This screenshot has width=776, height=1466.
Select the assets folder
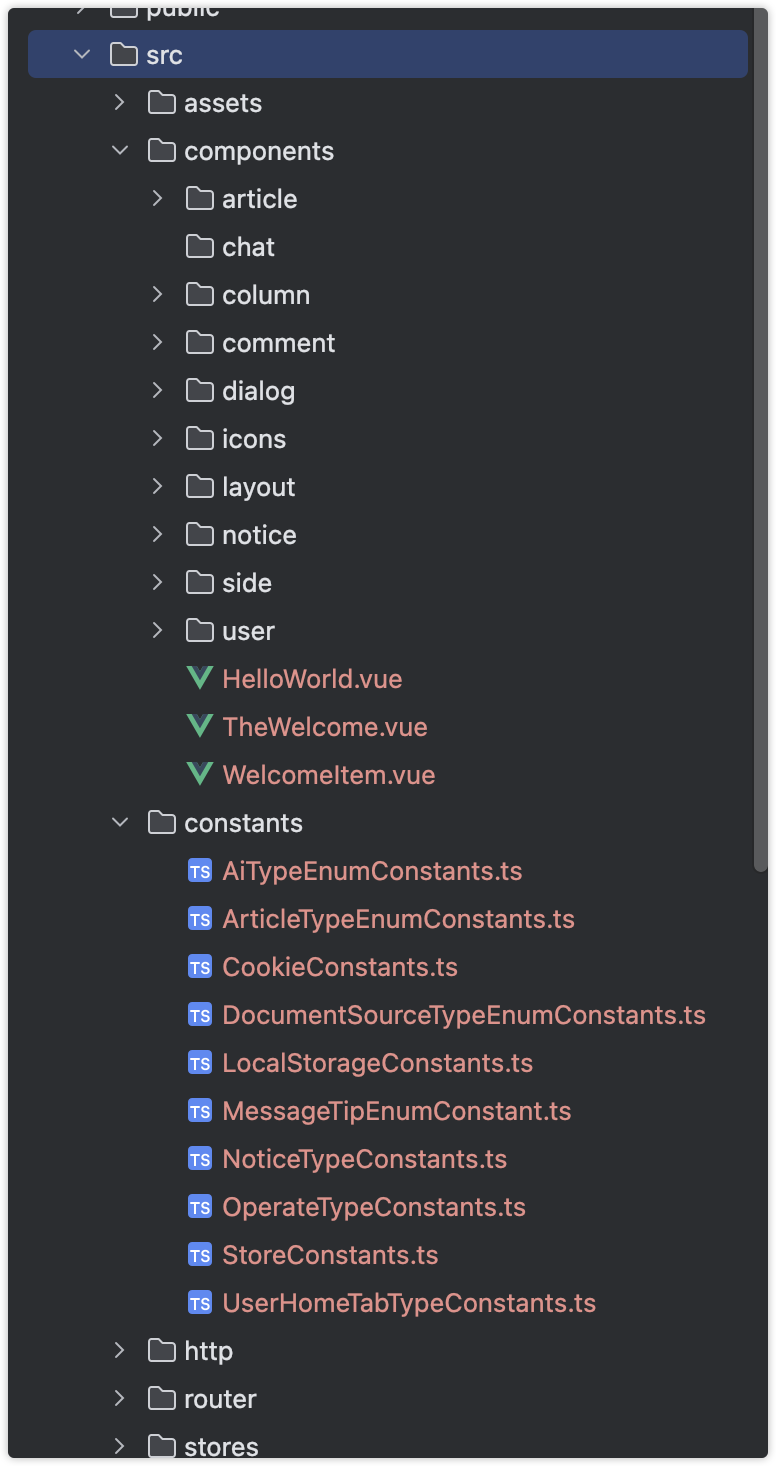point(222,103)
